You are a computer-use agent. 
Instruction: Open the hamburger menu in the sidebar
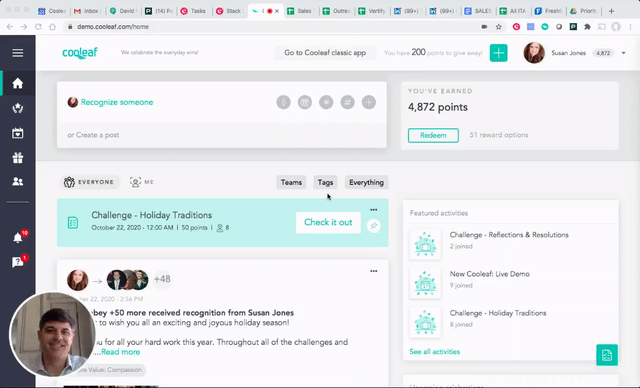[18, 53]
